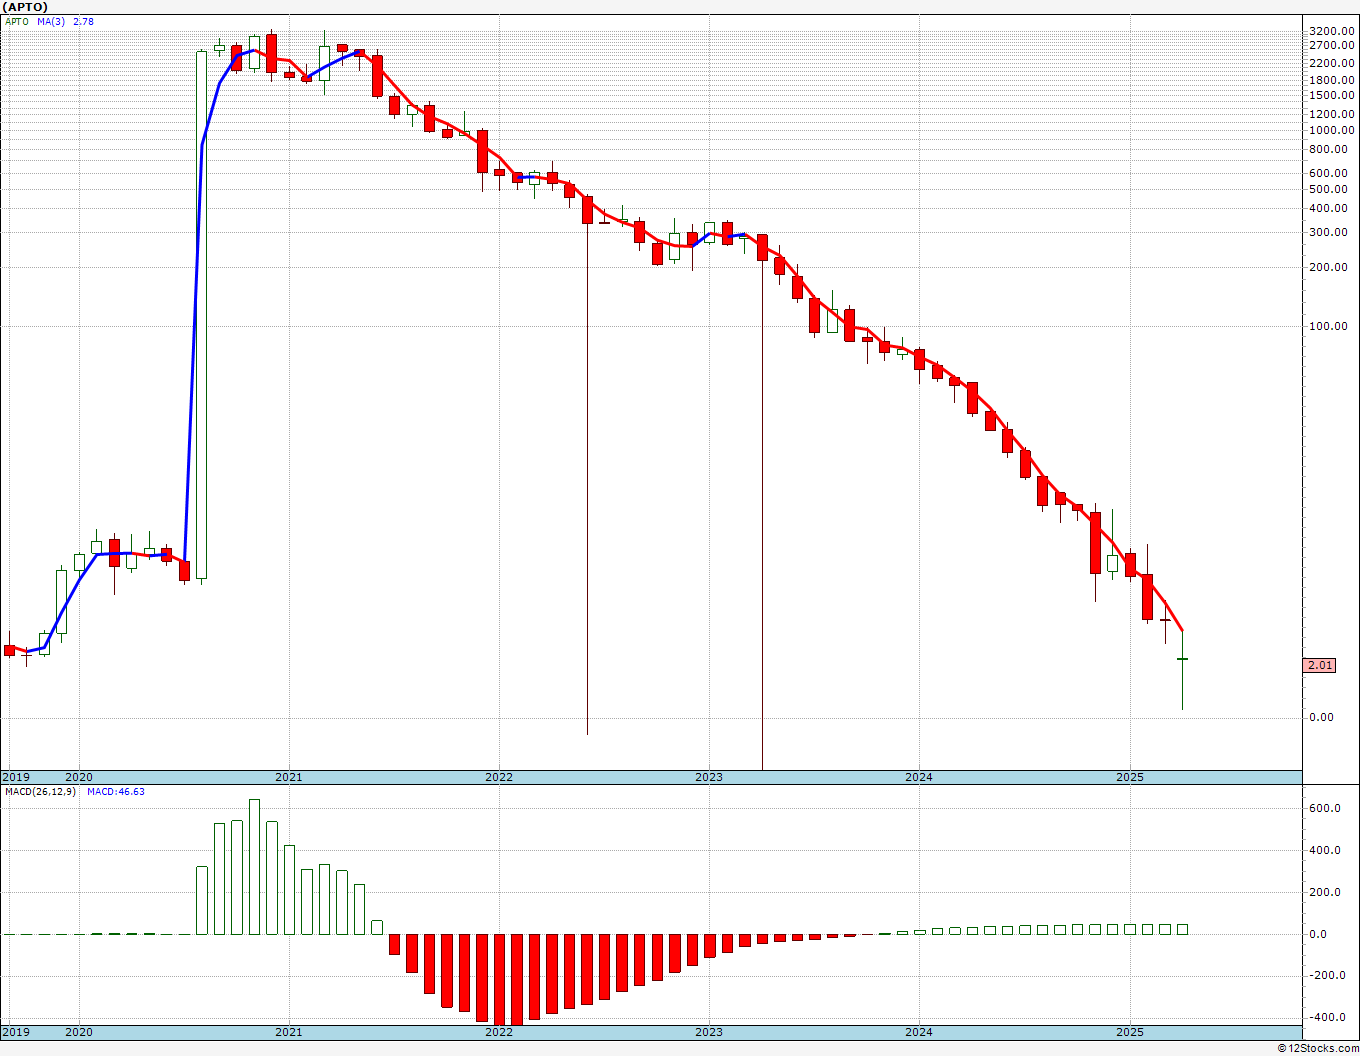Image resolution: width=1360 pixels, height=1056 pixels.
Task: Select the 2025 marker on price timeline
Action: click(x=1129, y=777)
